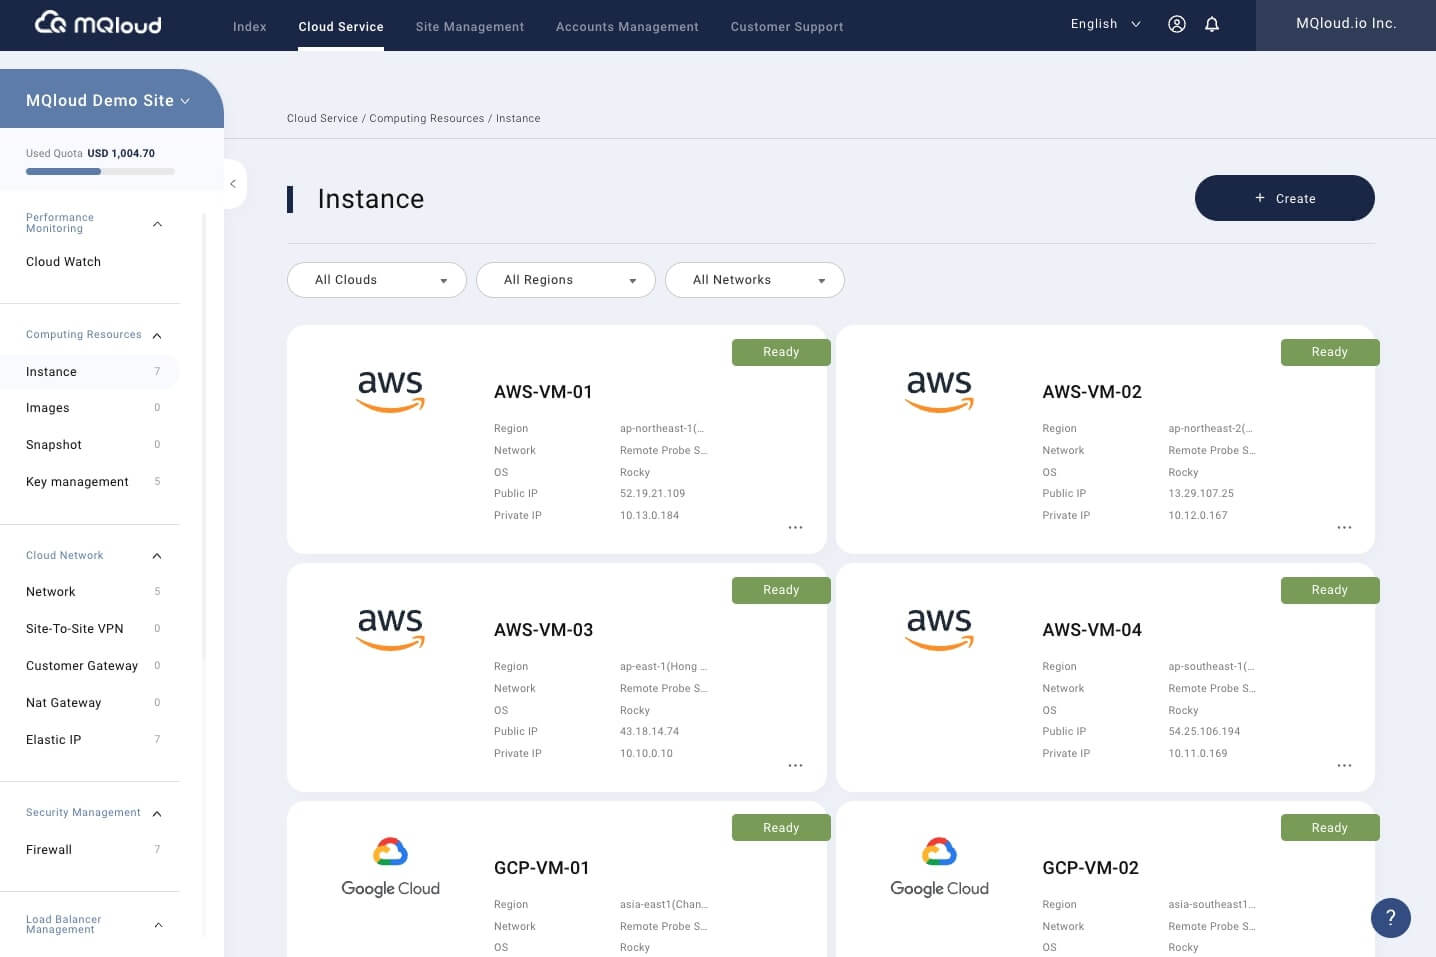Collapse the Performance Monitoring section

point(157,224)
